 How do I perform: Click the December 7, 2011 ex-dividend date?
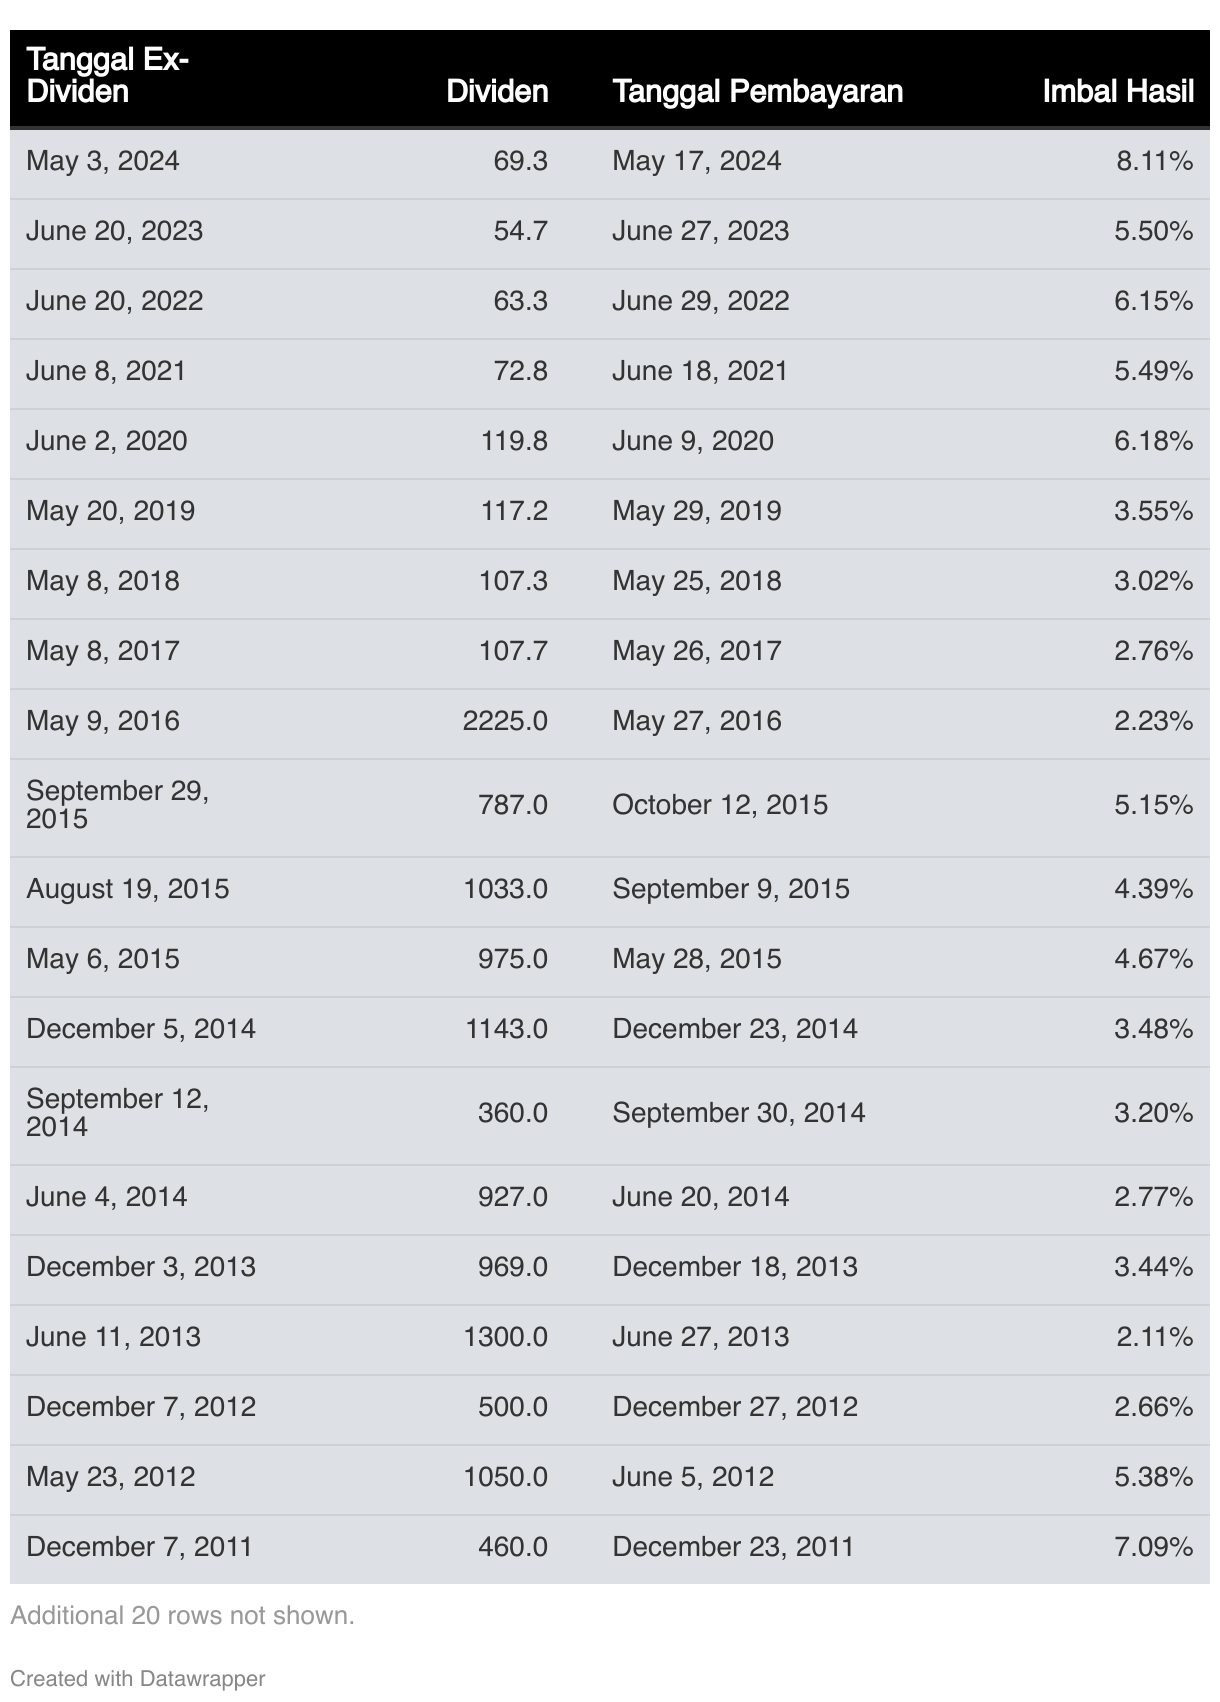click(x=139, y=1547)
